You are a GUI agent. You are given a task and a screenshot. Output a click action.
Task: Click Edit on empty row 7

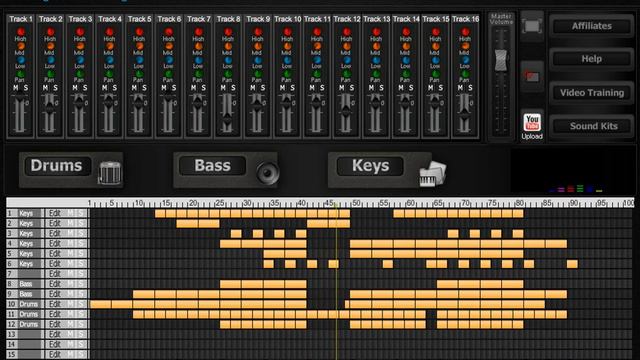click(55, 274)
